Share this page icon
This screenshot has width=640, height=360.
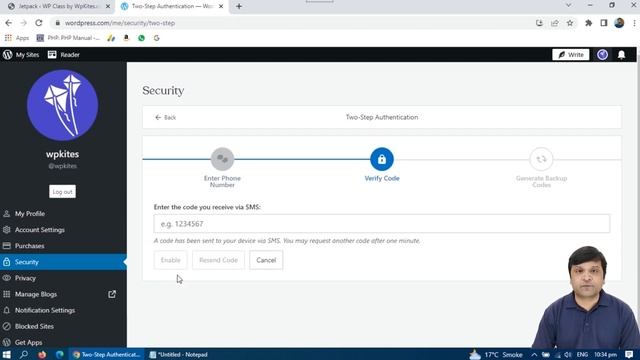pos(555,23)
